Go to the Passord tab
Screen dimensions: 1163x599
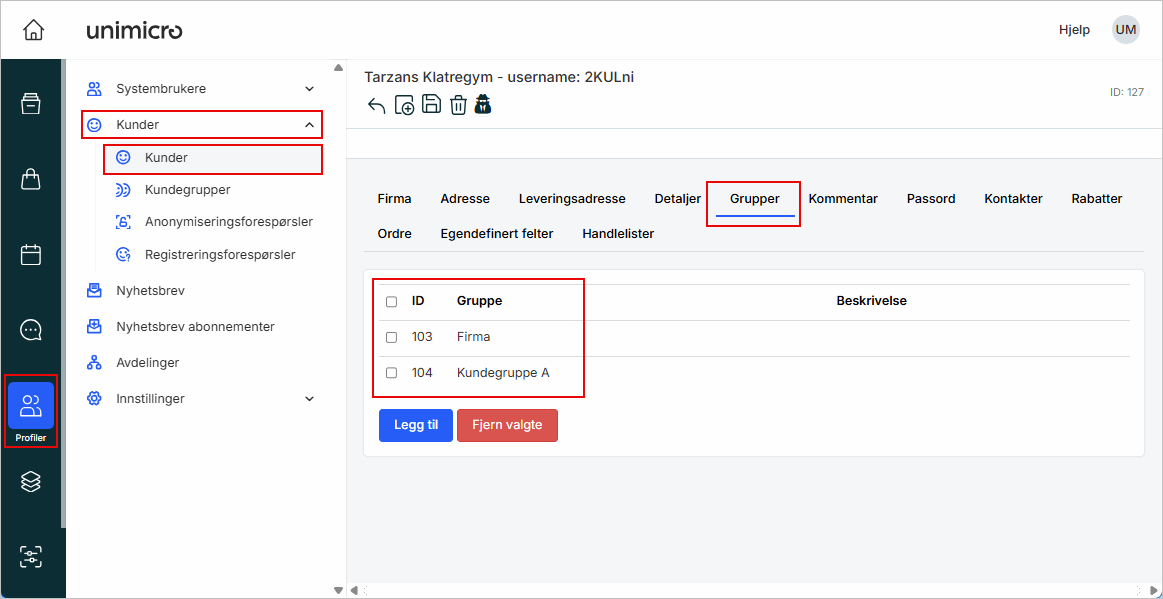click(x=931, y=199)
